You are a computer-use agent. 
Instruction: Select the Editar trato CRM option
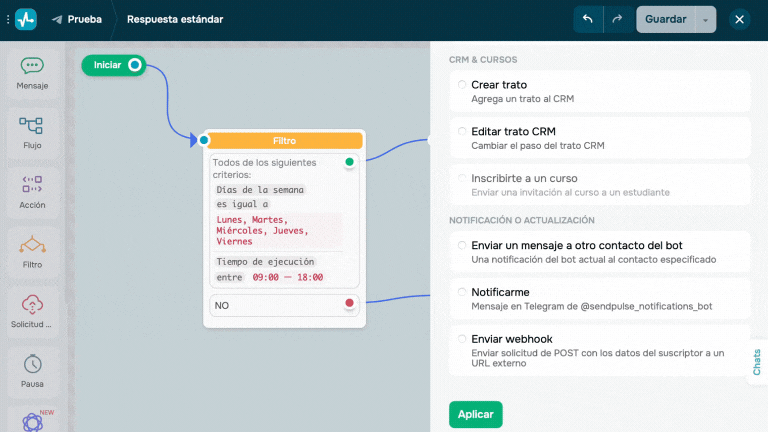pyautogui.click(x=462, y=131)
